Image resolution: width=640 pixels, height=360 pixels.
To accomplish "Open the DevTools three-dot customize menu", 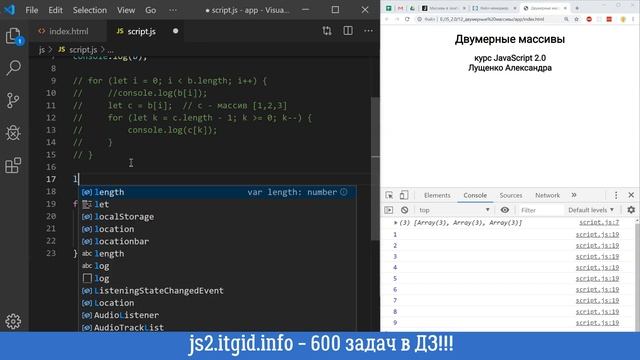I will 616,195.
